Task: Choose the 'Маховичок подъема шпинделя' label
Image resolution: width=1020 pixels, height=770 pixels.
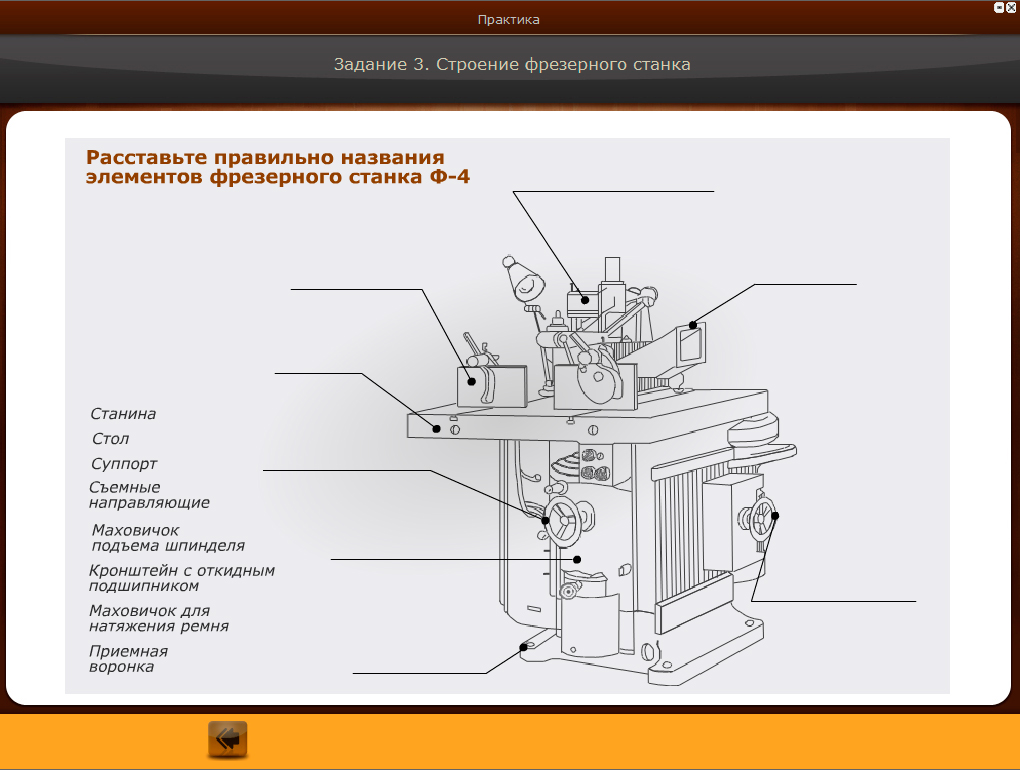Action: tap(167, 538)
